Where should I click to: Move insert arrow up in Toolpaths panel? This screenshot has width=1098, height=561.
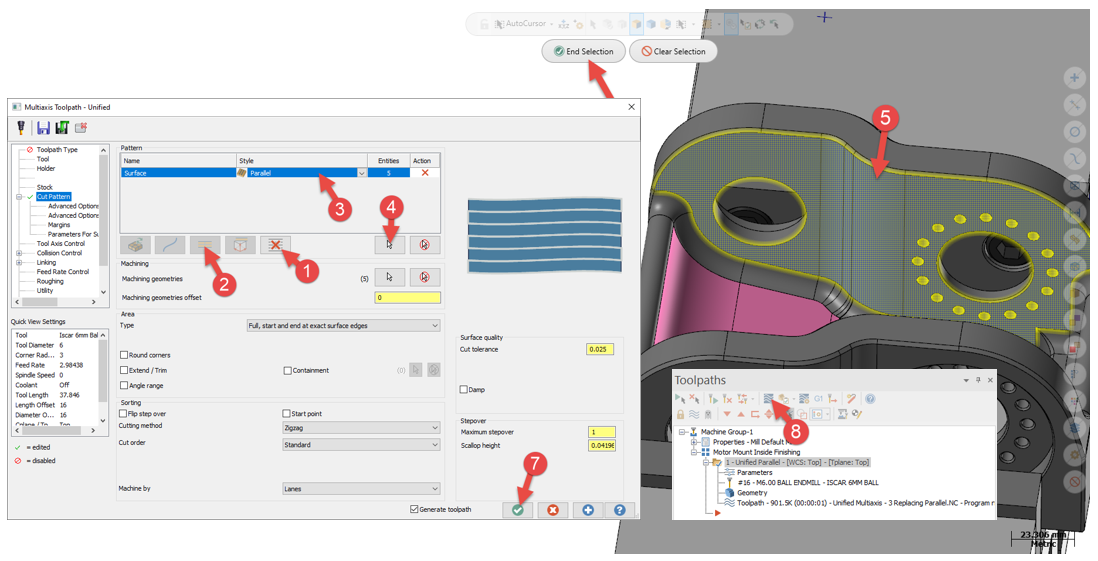pos(741,414)
